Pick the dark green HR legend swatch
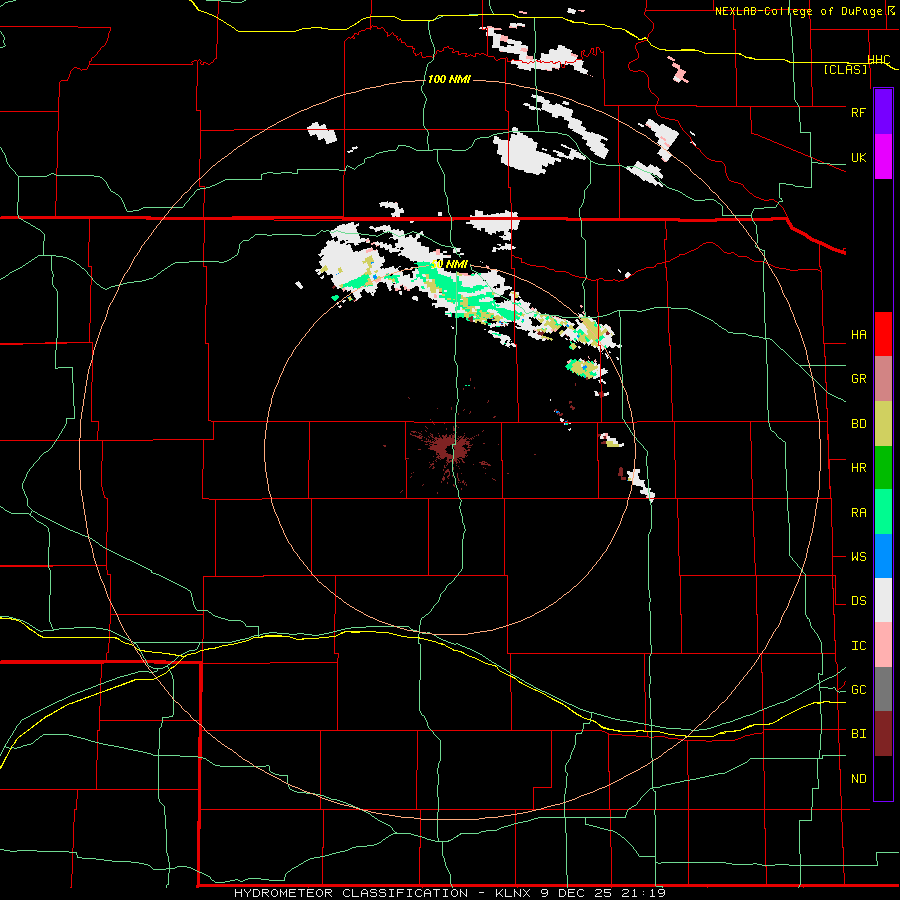The height and width of the screenshot is (900, 900). click(x=883, y=468)
